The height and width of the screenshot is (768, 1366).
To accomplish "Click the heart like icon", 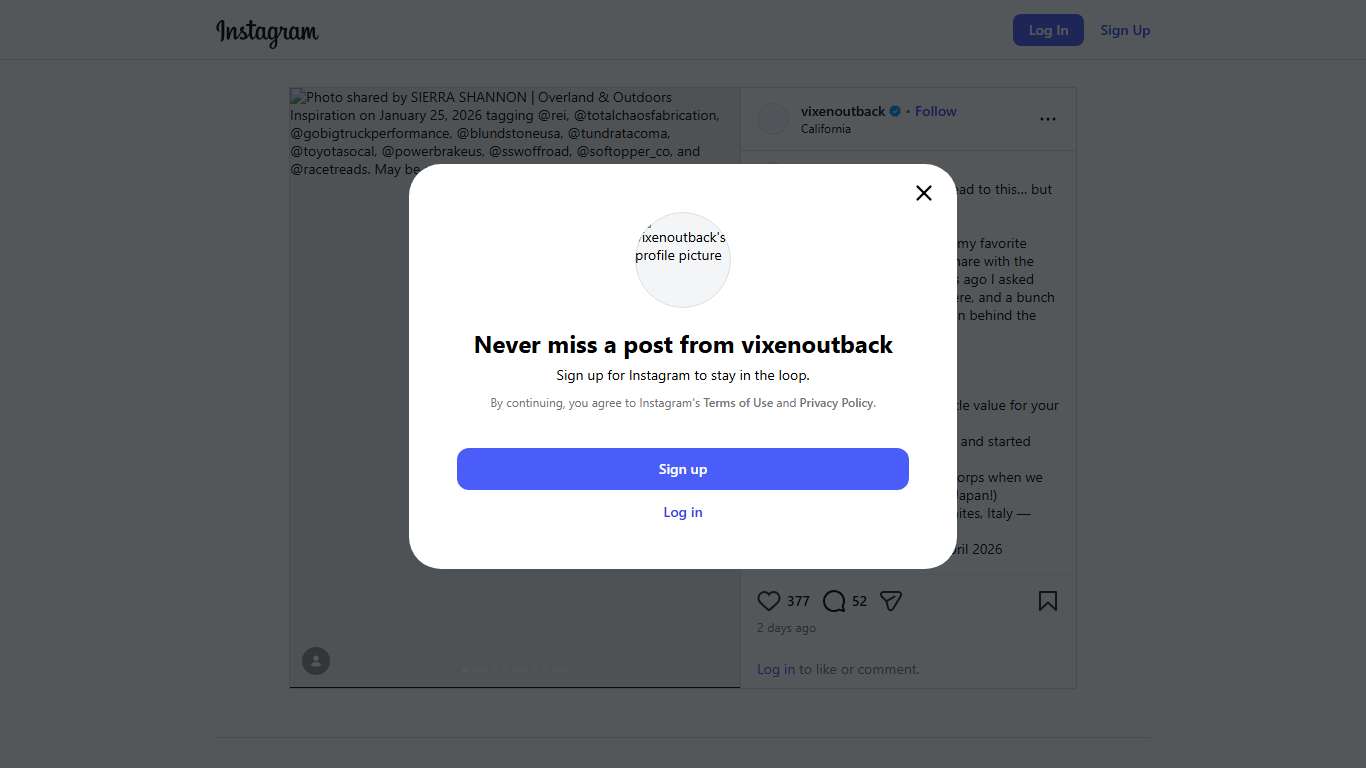I will click(x=768, y=601).
